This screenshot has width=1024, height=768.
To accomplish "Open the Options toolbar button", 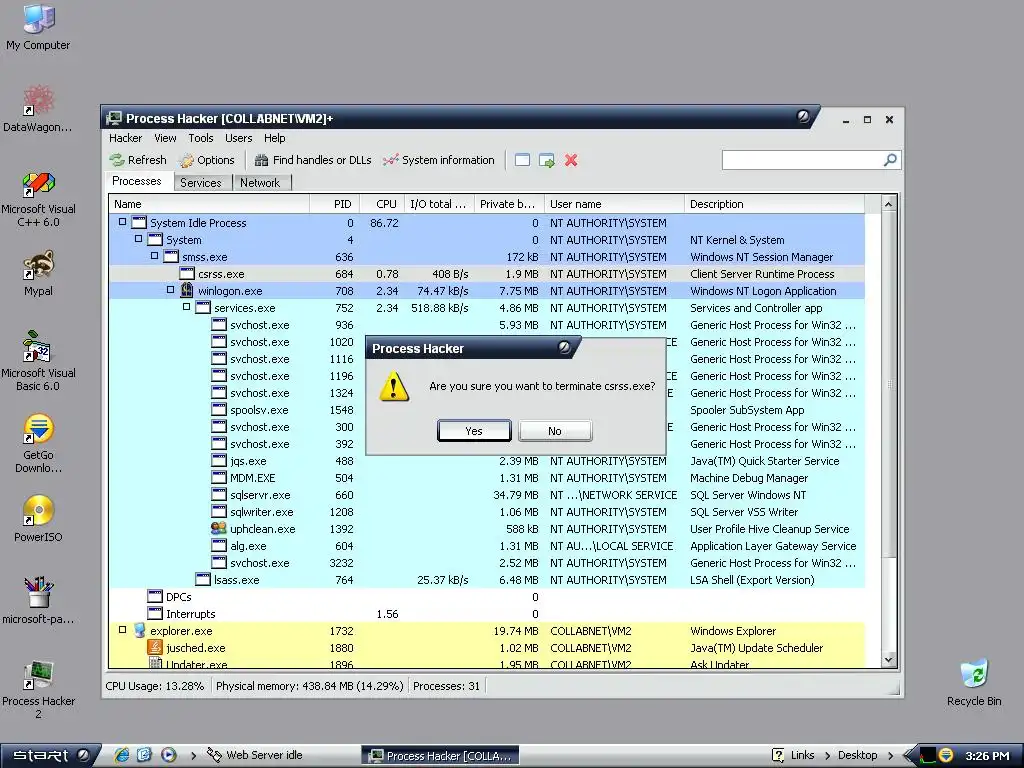I will coord(207,160).
